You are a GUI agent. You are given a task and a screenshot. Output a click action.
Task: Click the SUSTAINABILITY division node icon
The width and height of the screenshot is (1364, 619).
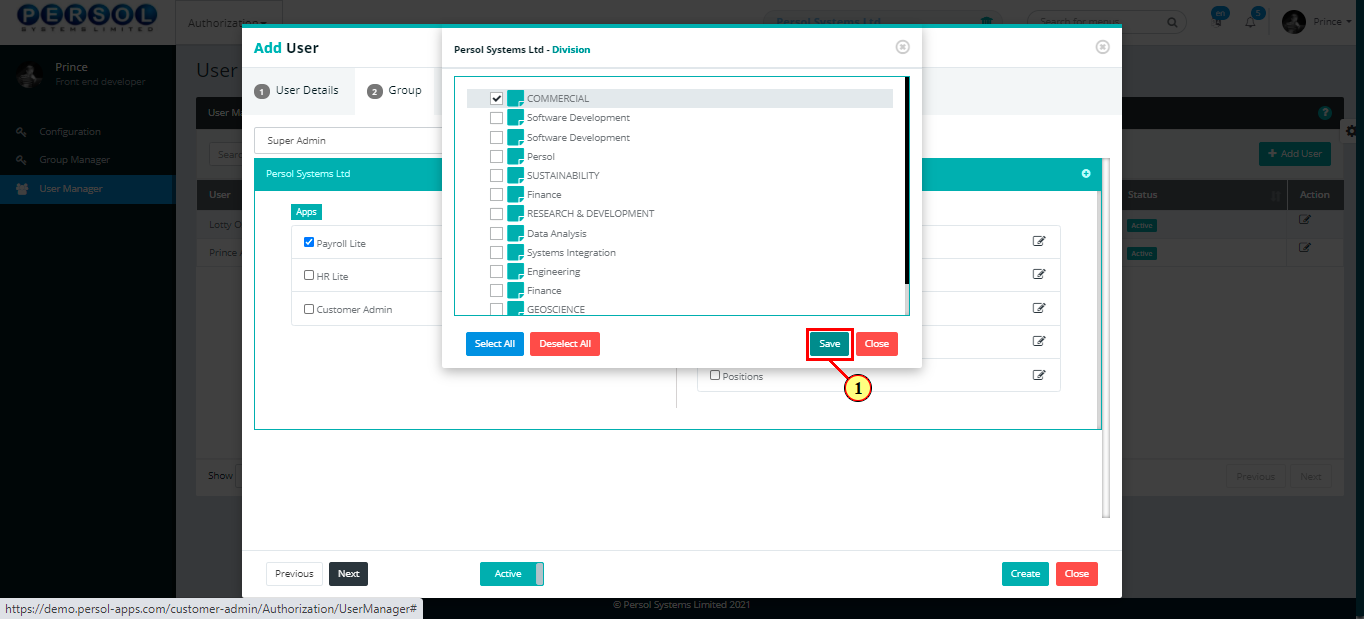pos(516,175)
